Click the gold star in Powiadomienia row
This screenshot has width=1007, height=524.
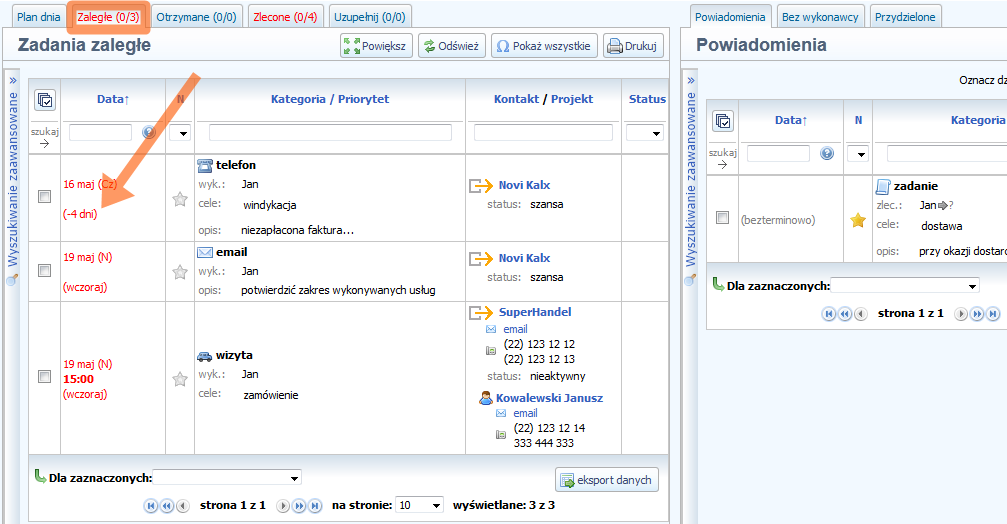coord(857,220)
